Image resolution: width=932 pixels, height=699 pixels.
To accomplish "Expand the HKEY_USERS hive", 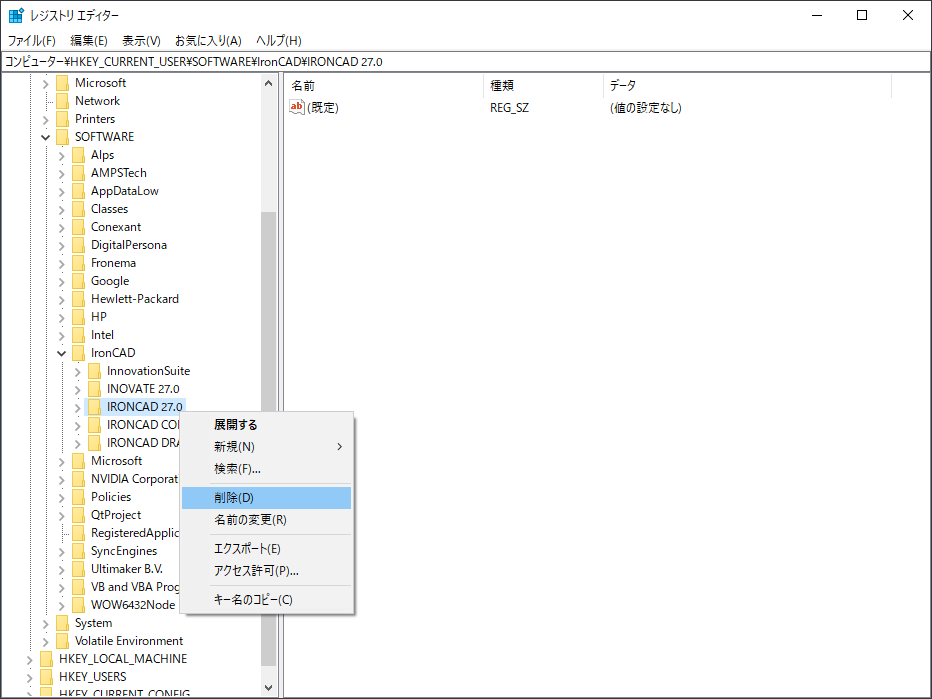I will 29,677.
